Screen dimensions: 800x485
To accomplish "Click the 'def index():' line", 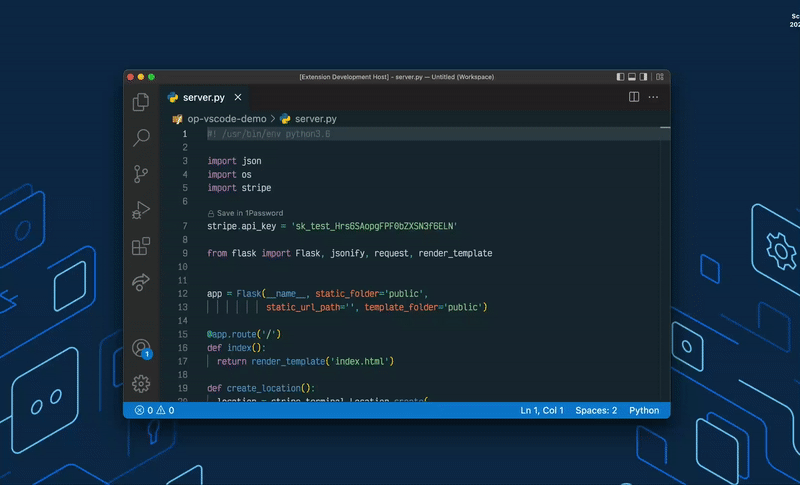I will (236, 348).
